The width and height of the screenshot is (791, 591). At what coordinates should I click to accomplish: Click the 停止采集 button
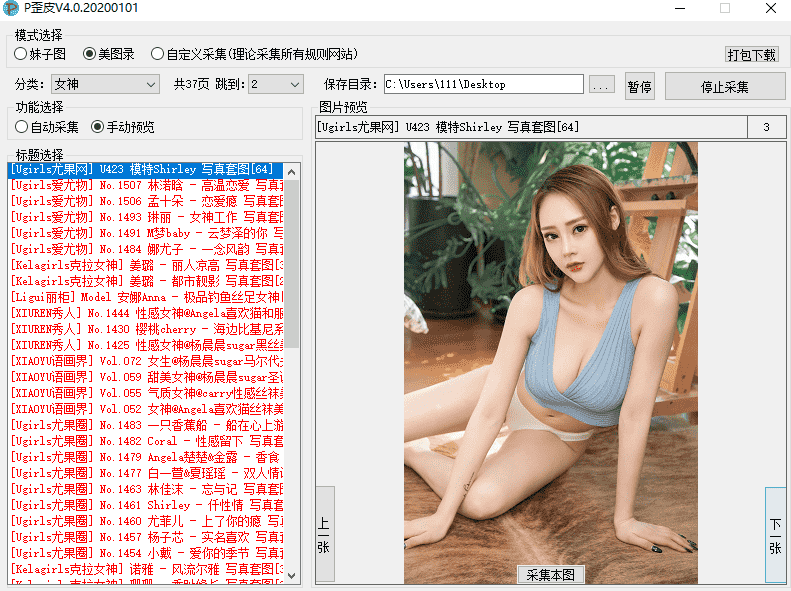(x=725, y=87)
